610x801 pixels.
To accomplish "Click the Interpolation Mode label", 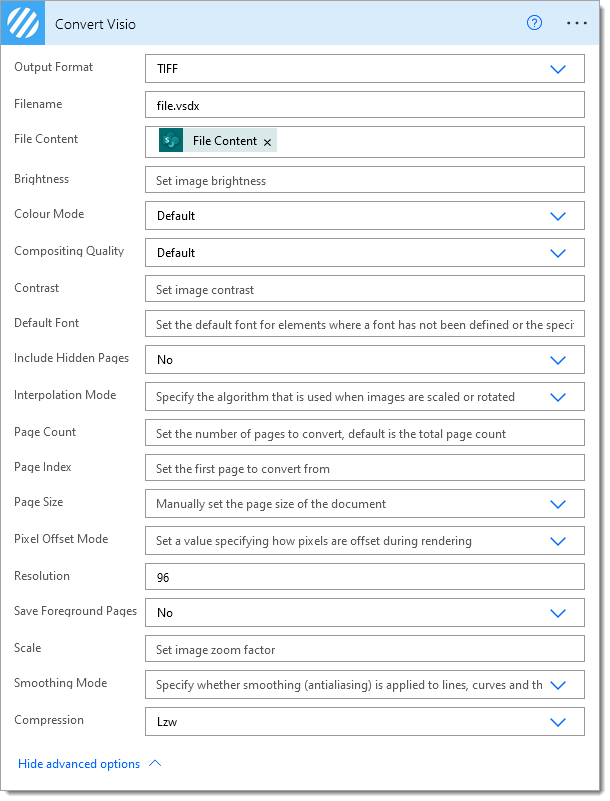I will point(65,395).
